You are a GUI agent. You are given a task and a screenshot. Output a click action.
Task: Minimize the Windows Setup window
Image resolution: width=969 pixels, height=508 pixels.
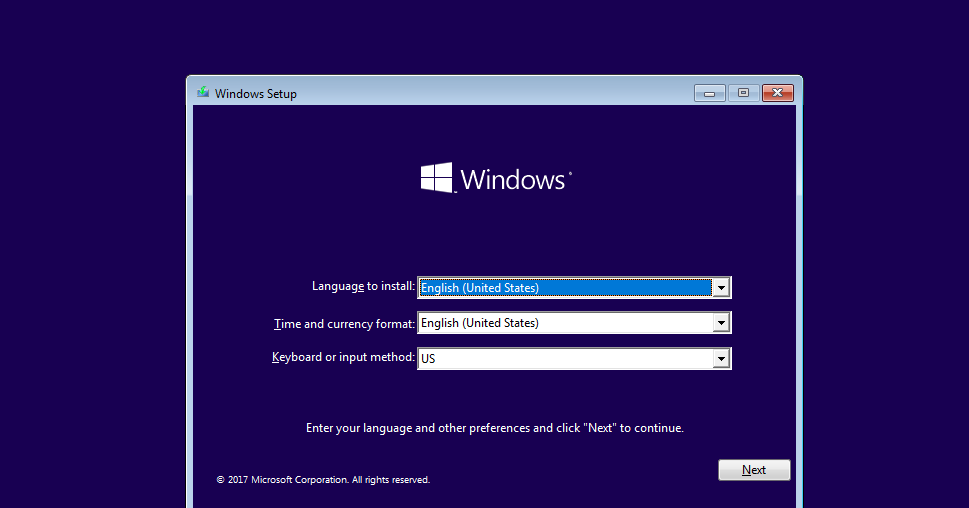point(709,93)
